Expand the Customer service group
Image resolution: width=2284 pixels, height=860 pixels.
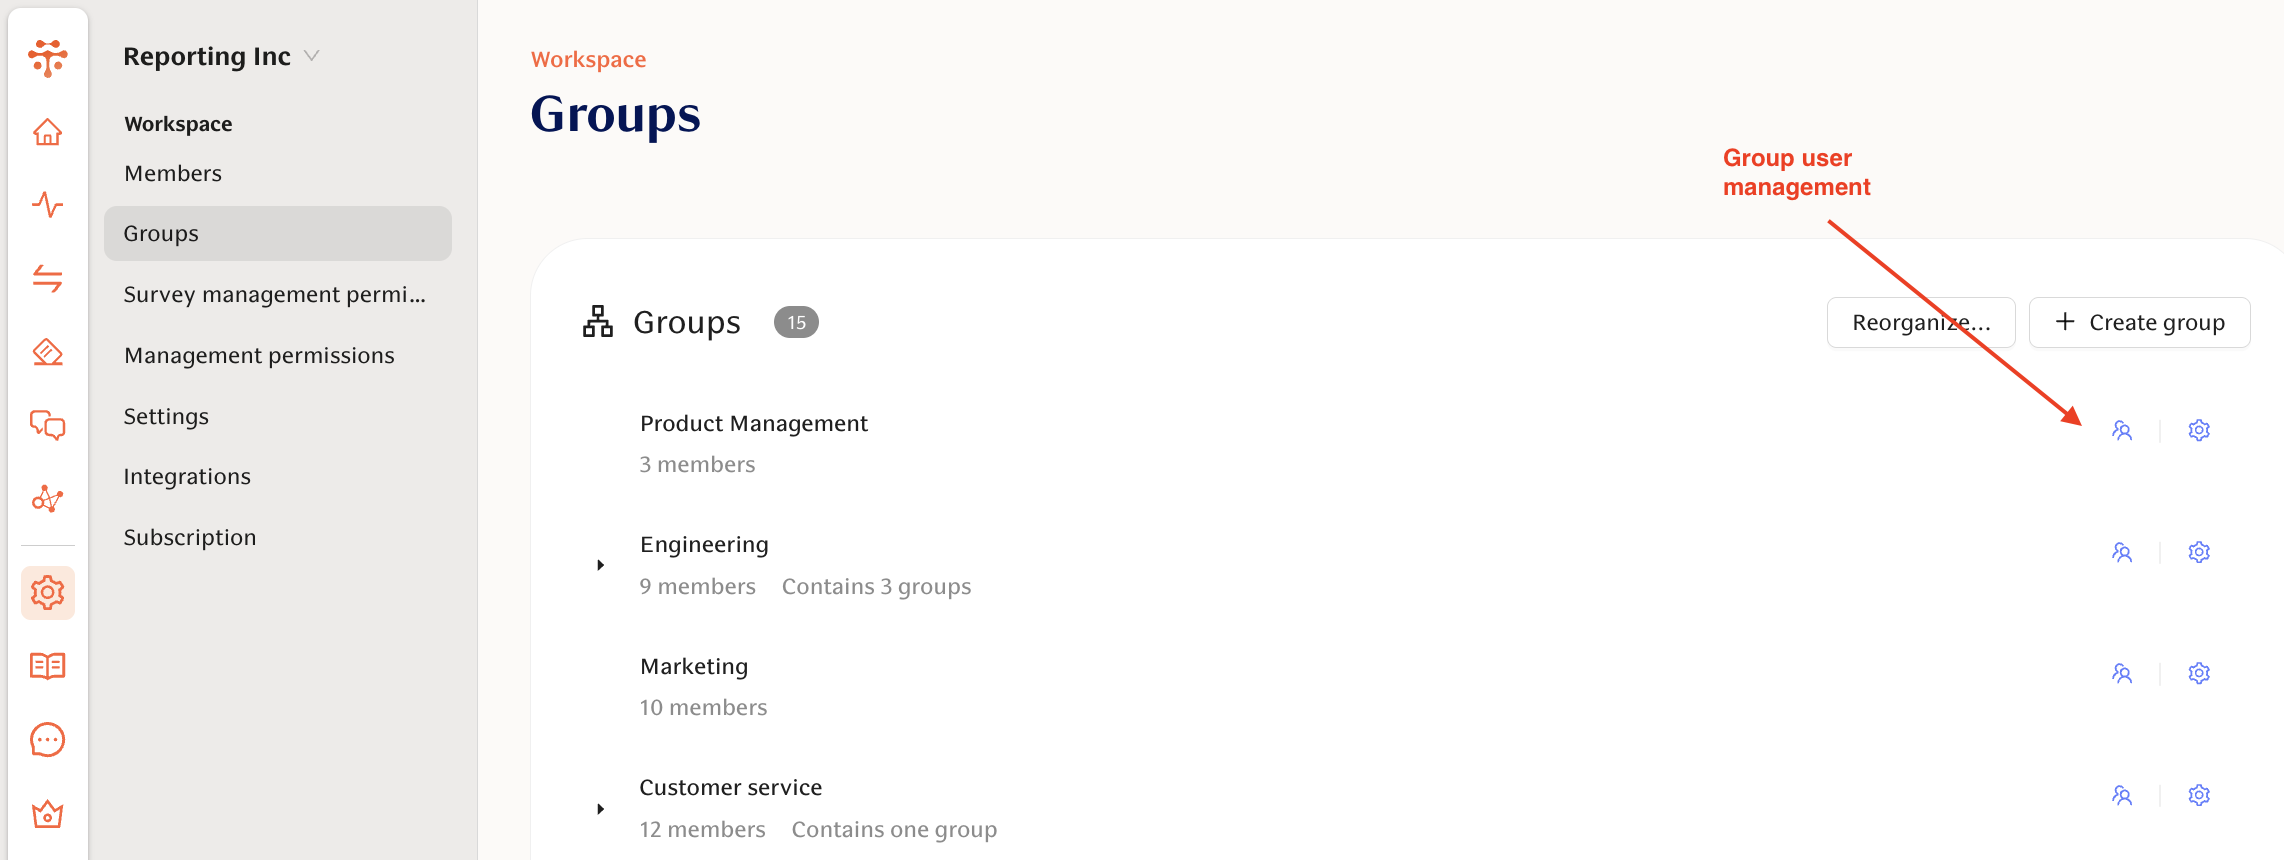tap(600, 808)
